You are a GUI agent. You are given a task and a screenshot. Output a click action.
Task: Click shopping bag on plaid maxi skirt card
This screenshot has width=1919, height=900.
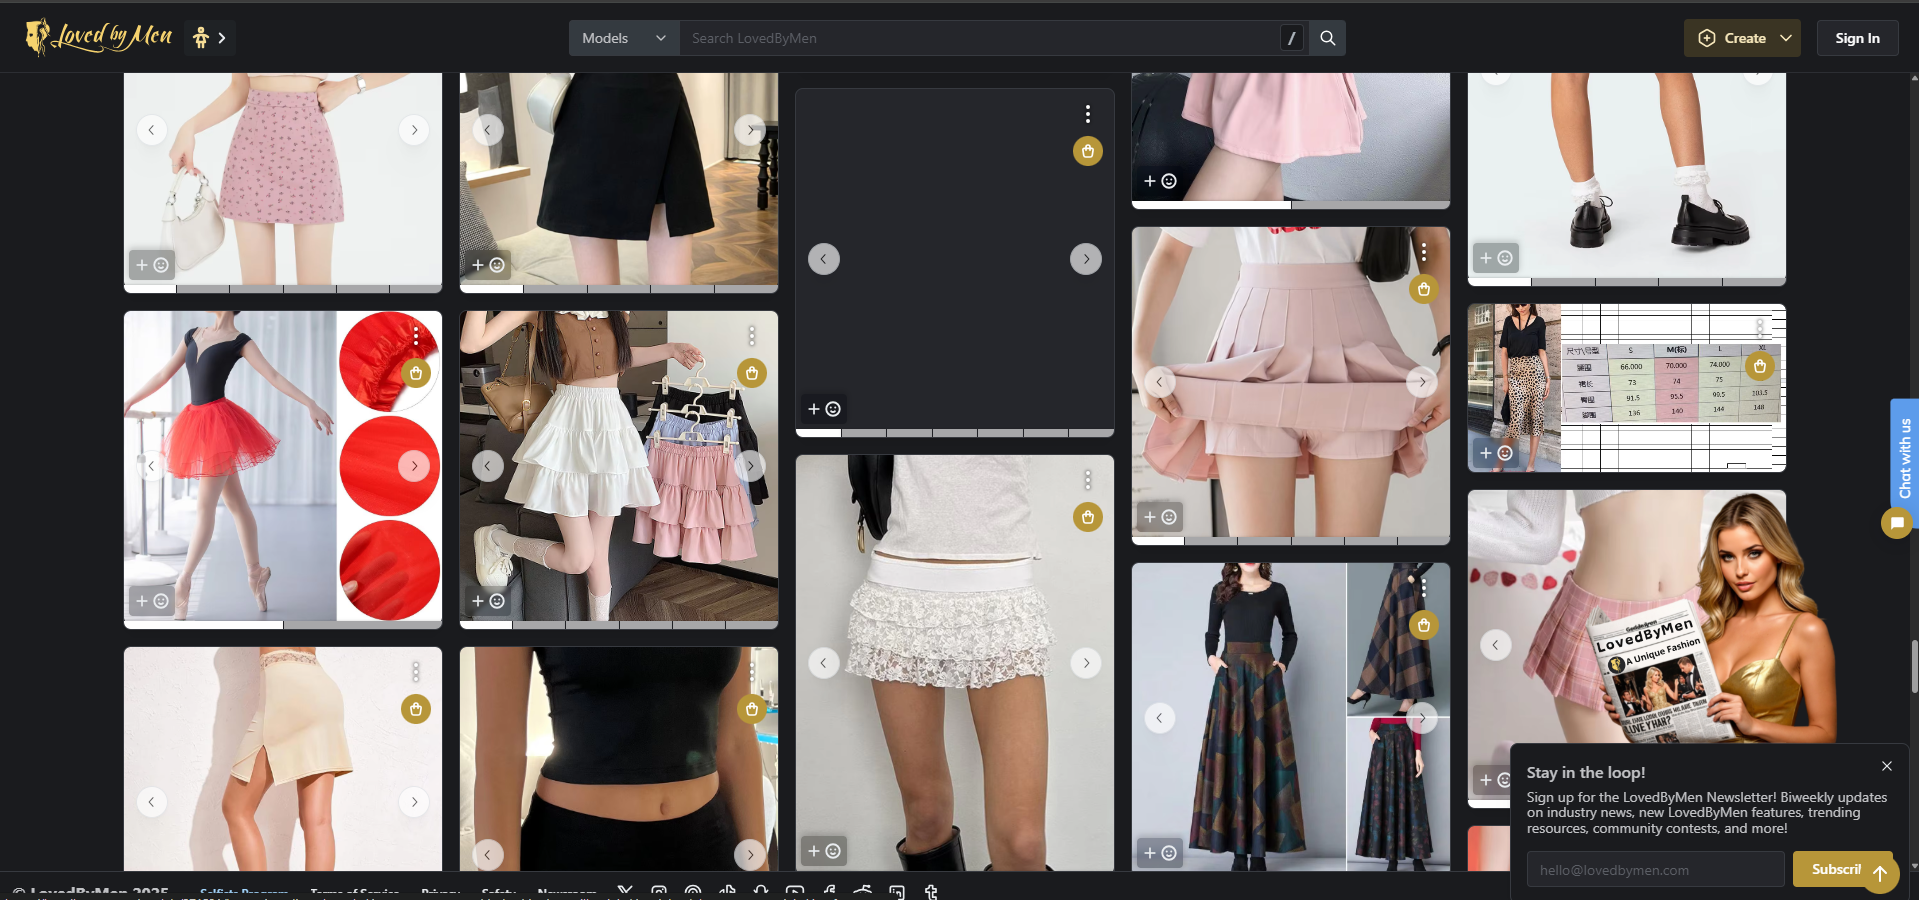[1424, 625]
